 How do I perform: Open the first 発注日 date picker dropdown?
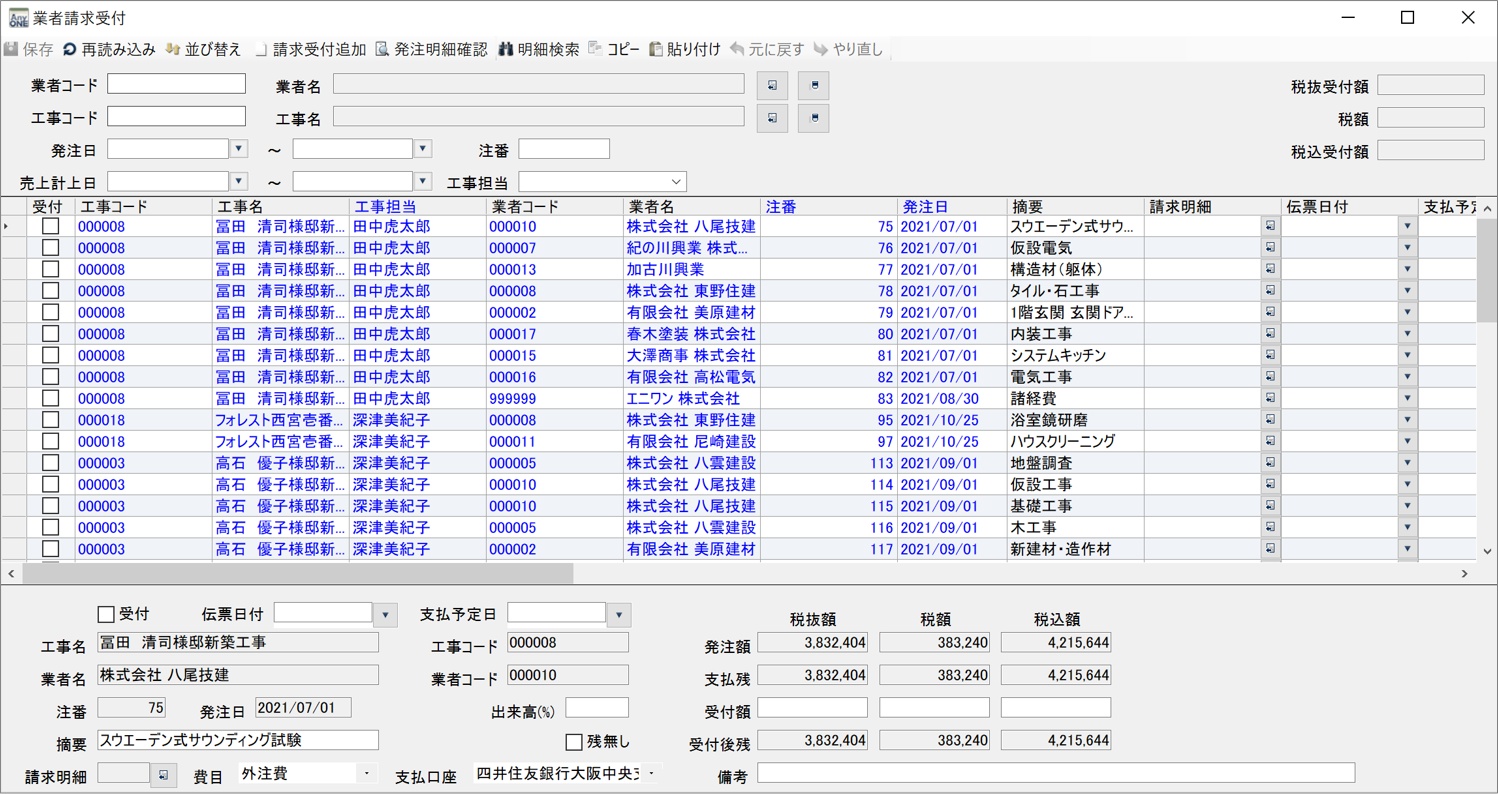[238, 148]
